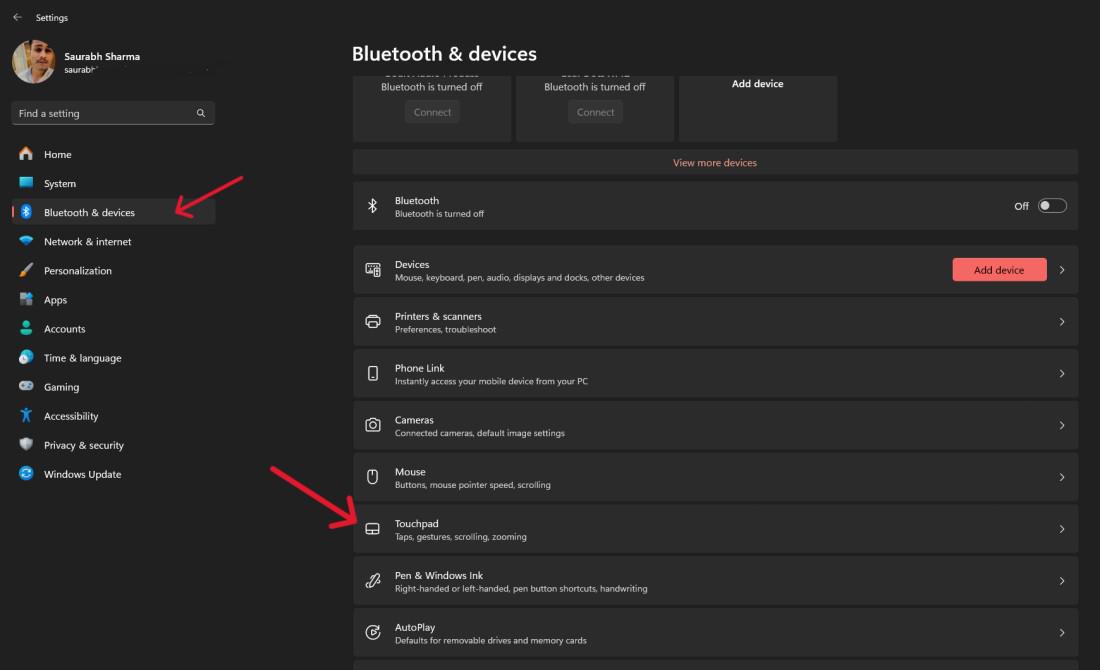Turn on the Bluetooth toggle switch
Image resolution: width=1100 pixels, height=670 pixels.
[x=1052, y=206]
